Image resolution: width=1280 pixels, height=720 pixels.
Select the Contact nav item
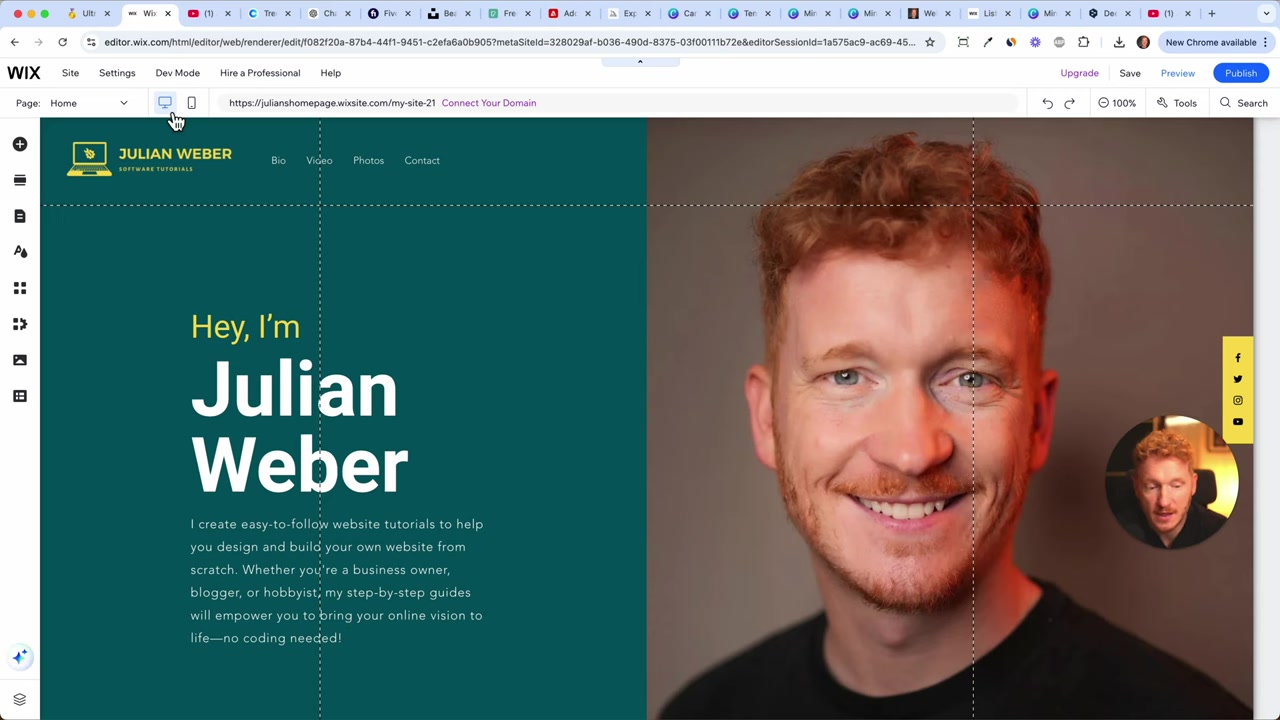(422, 161)
